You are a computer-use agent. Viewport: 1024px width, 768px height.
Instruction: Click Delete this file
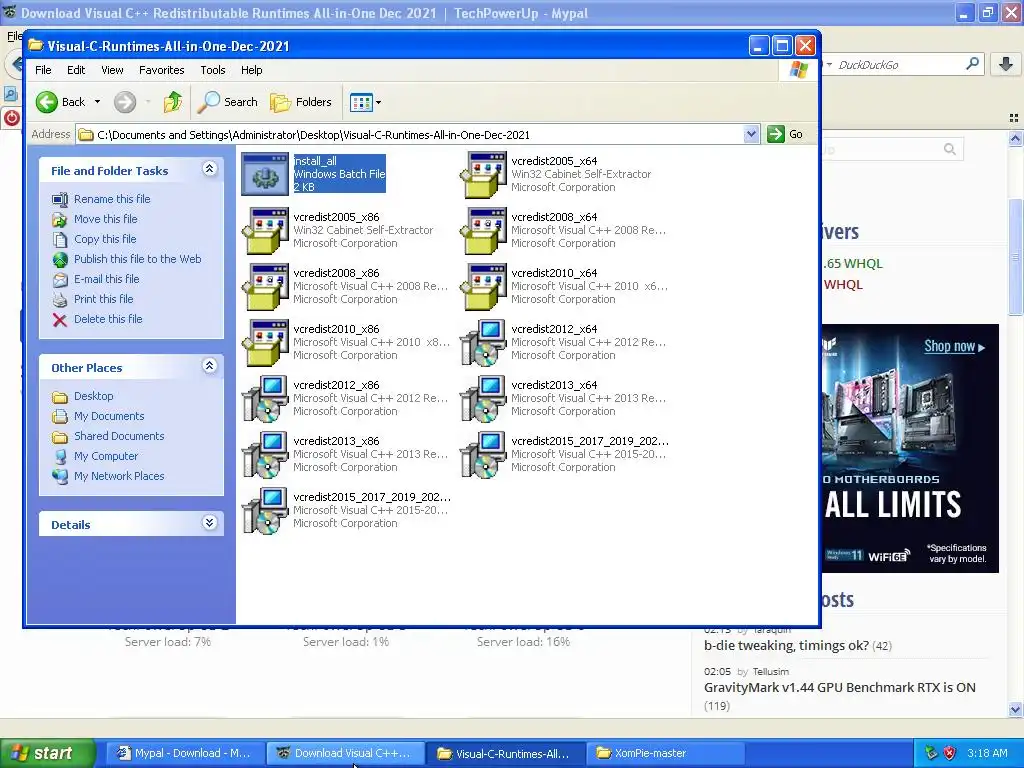108,319
